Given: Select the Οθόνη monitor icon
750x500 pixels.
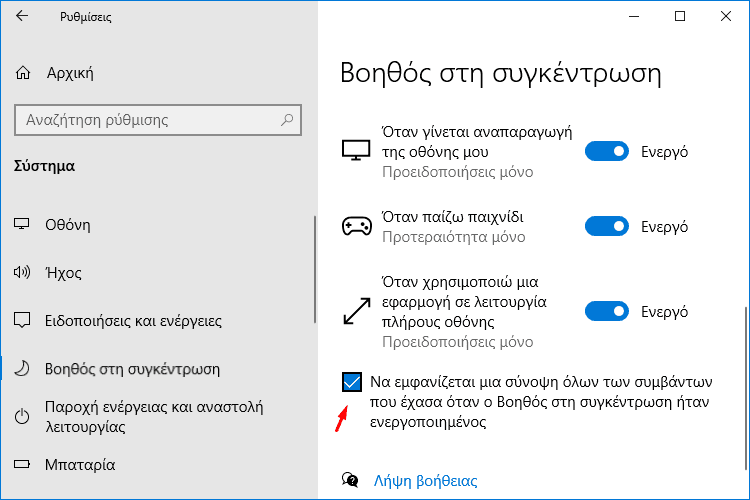Looking at the screenshot, I should [x=22, y=224].
